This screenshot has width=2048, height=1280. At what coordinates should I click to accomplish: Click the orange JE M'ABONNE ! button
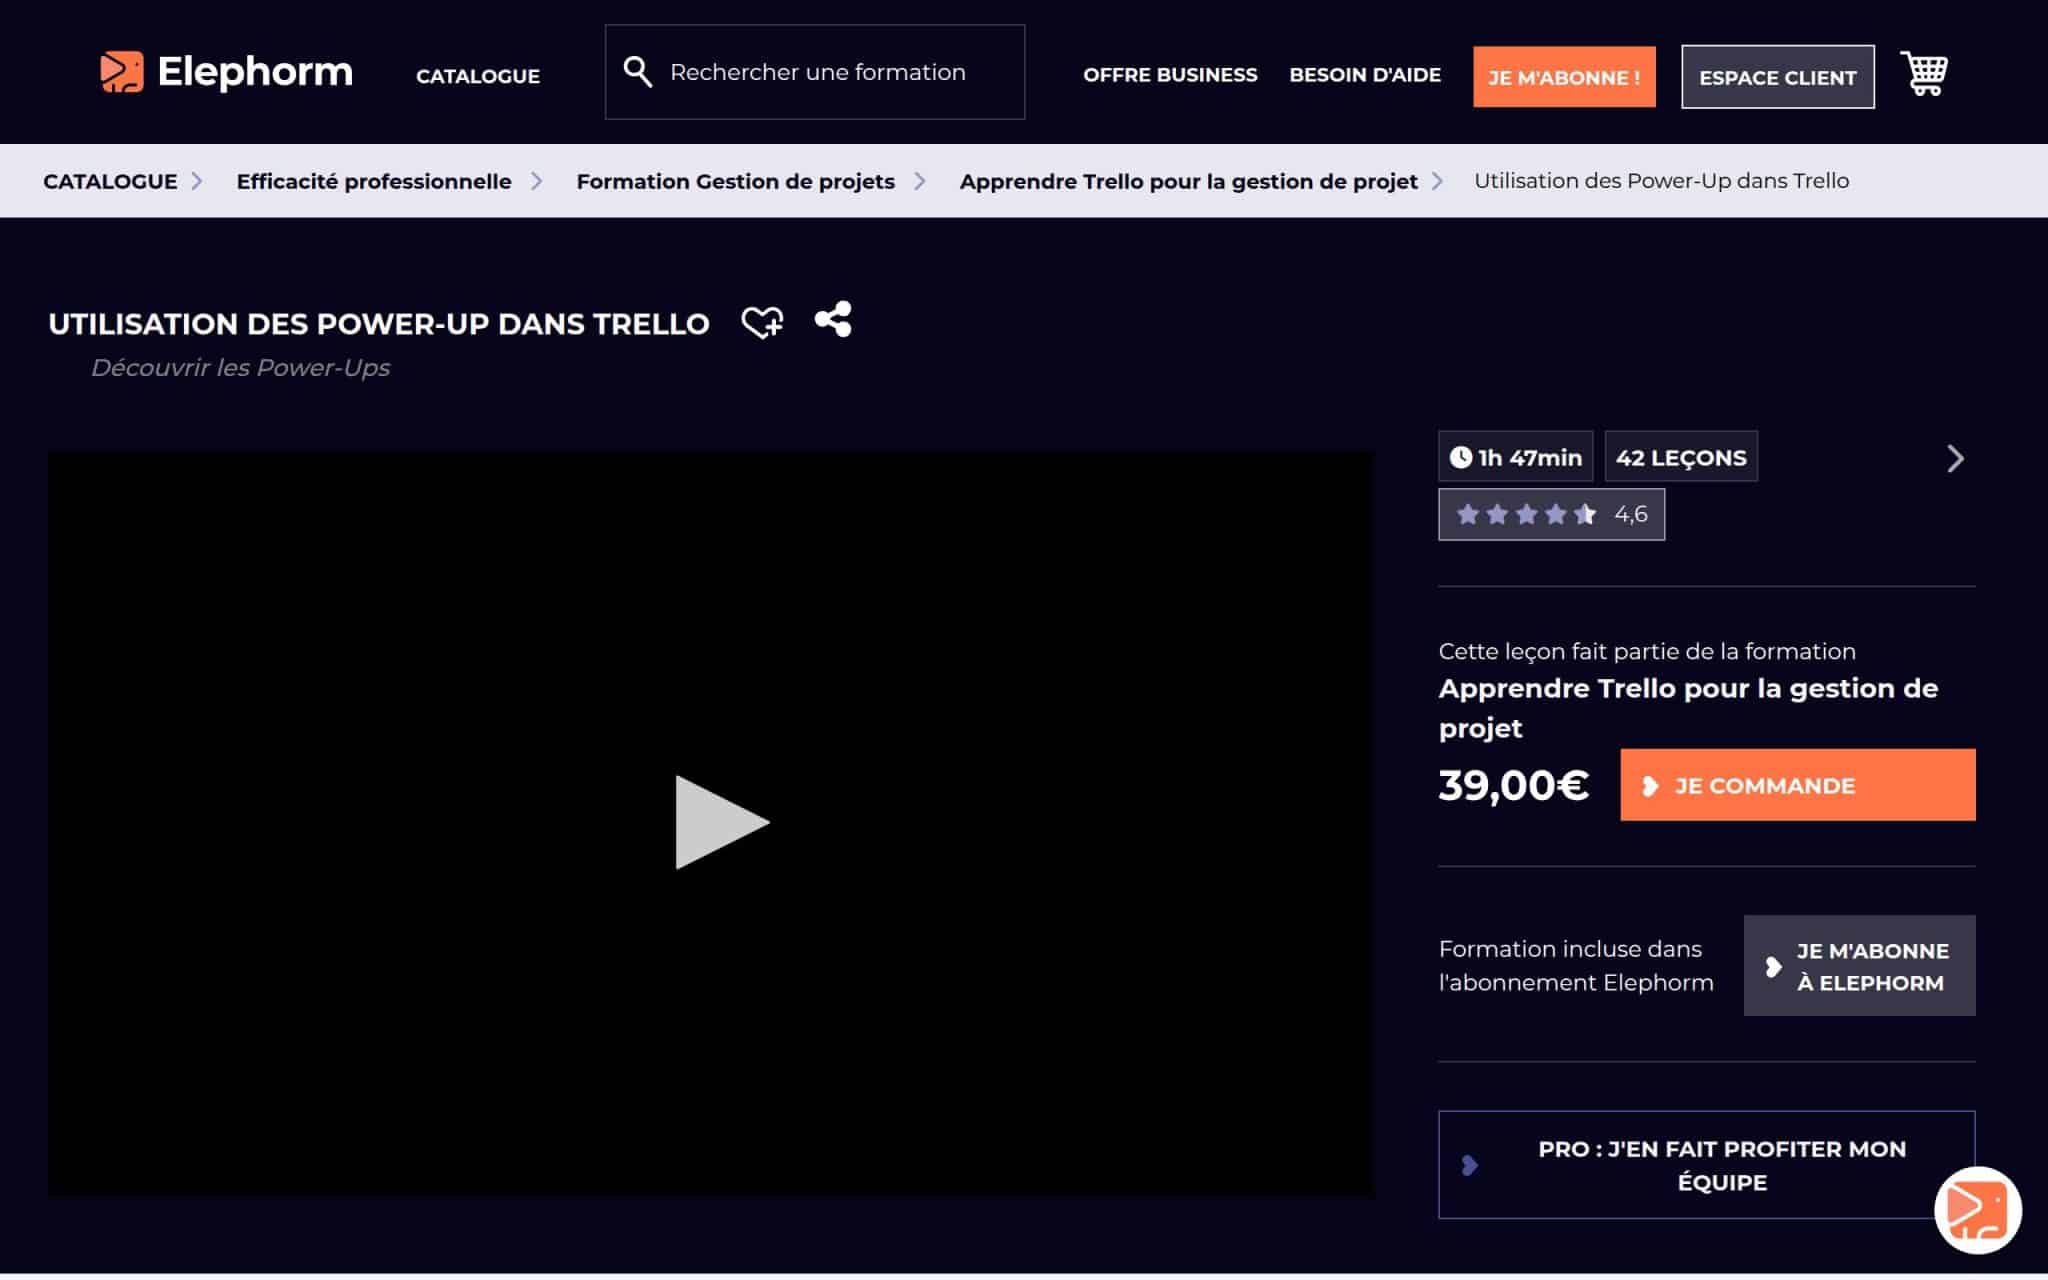click(x=1564, y=77)
